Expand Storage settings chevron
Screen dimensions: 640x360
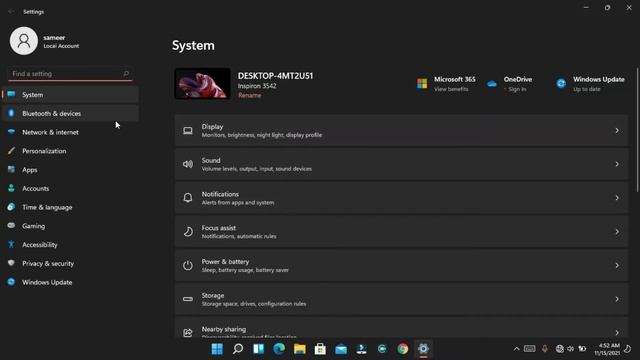tap(617, 299)
